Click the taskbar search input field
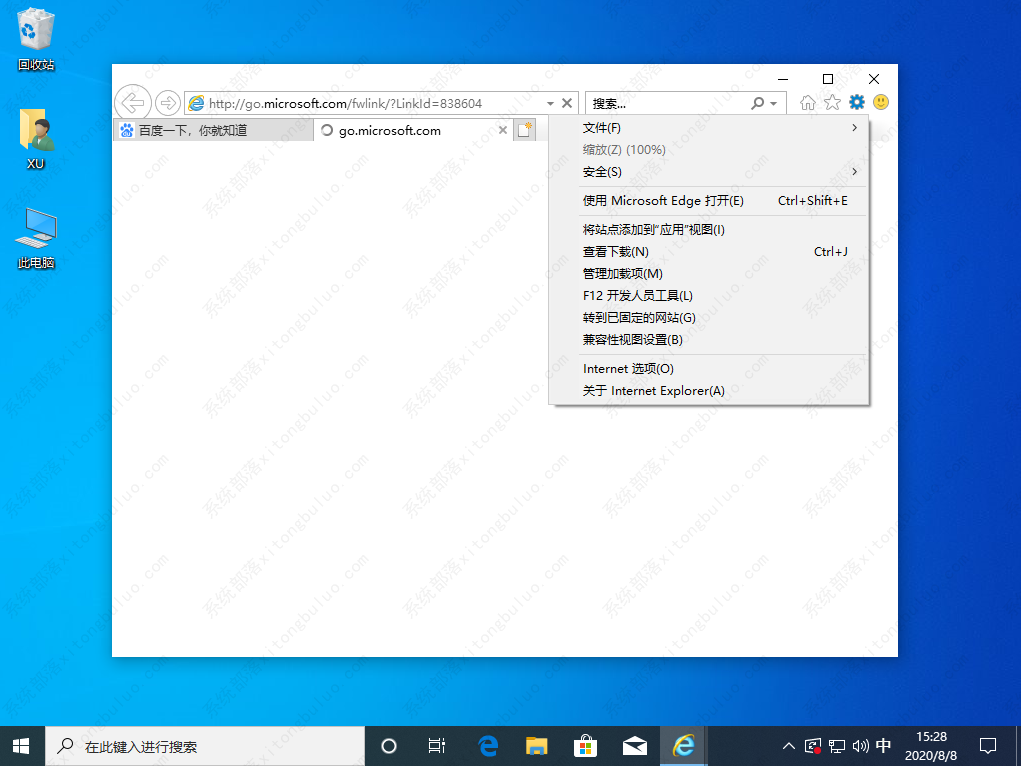The image size is (1021, 766). point(200,746)
